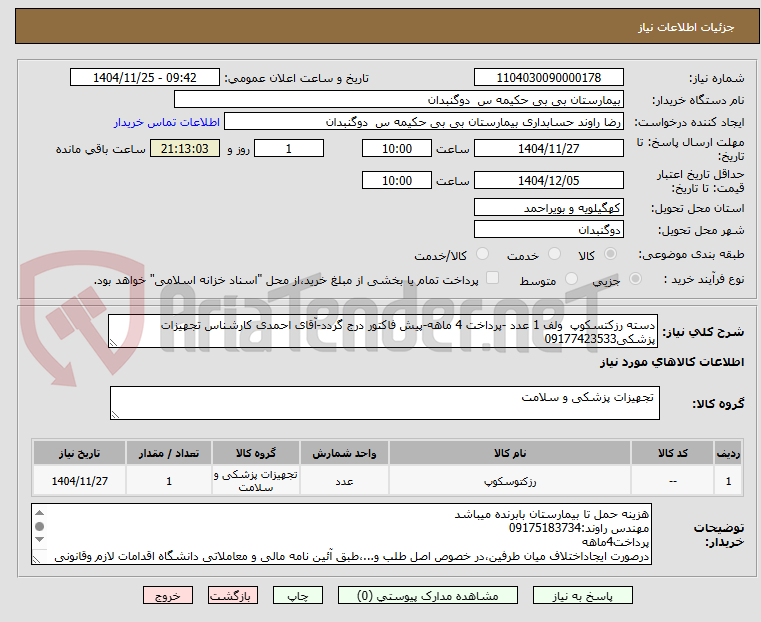Click the هزینه حمل تا بیمارستان note line
Image resolution: width=761 pixels, height=622 pixels.
[552, 514]
